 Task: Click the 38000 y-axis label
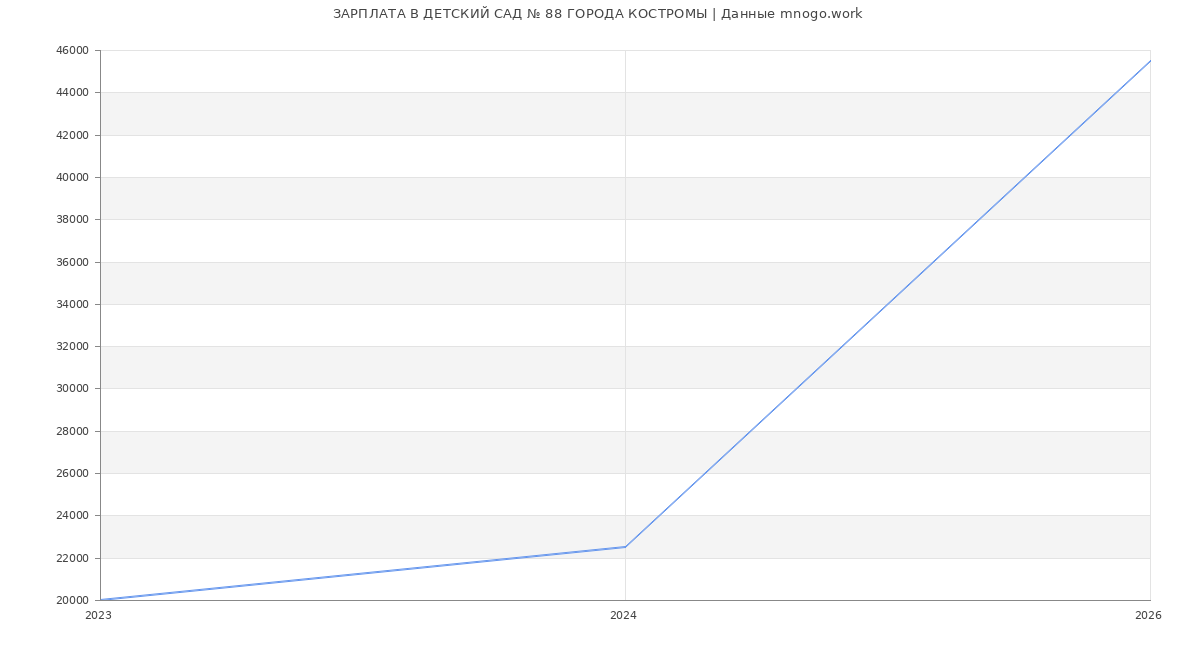74,220
